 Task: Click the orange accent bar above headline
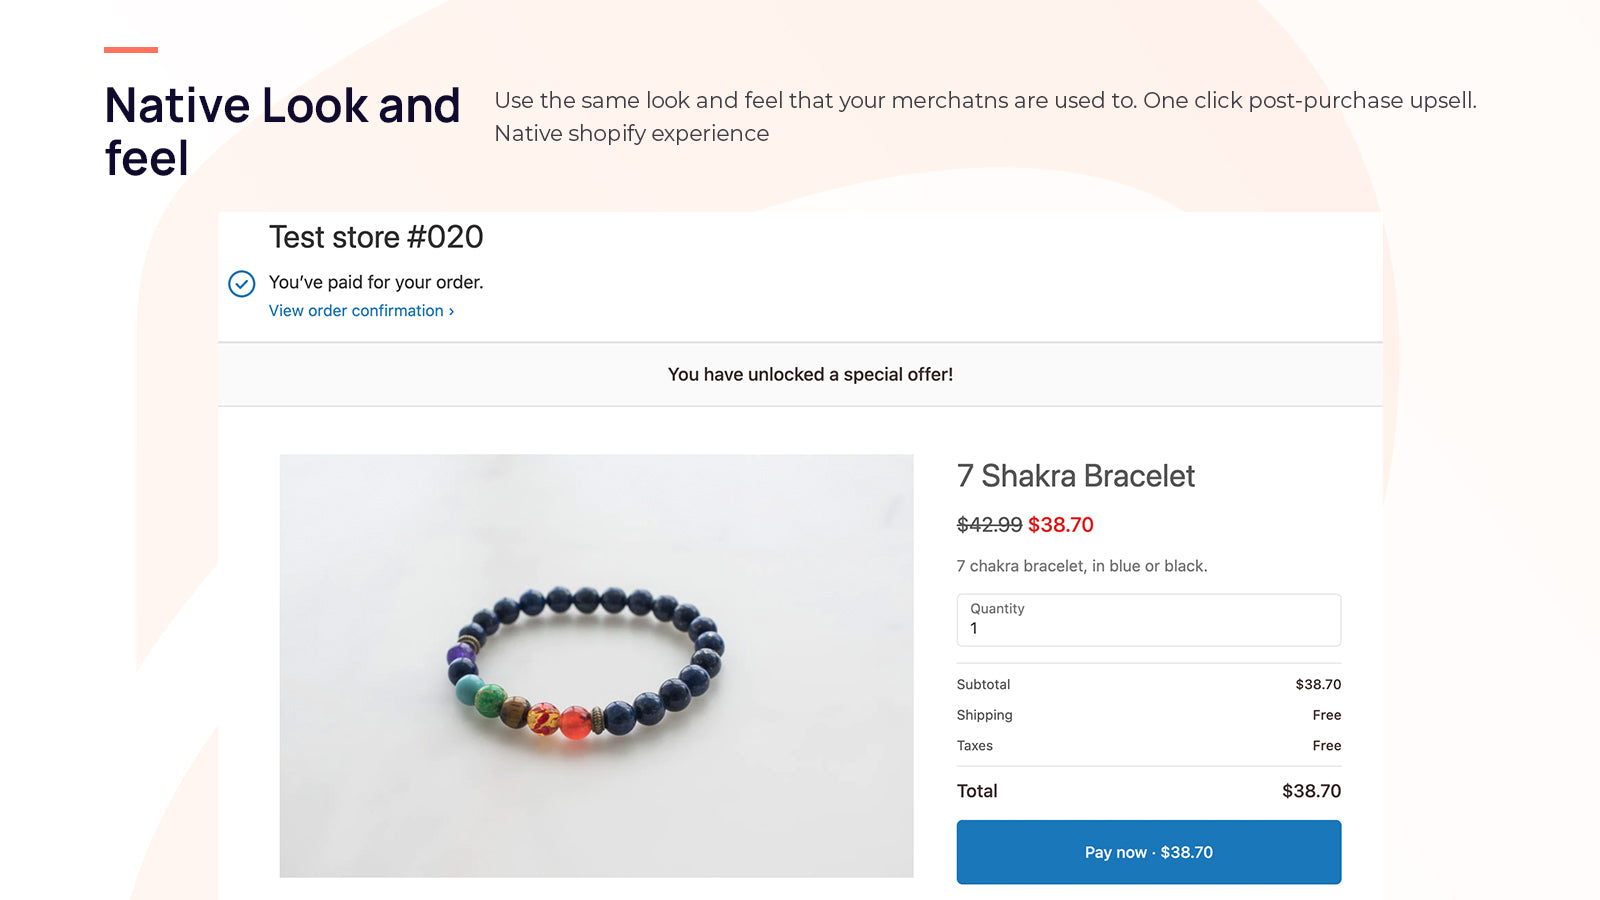click(131, 49)
